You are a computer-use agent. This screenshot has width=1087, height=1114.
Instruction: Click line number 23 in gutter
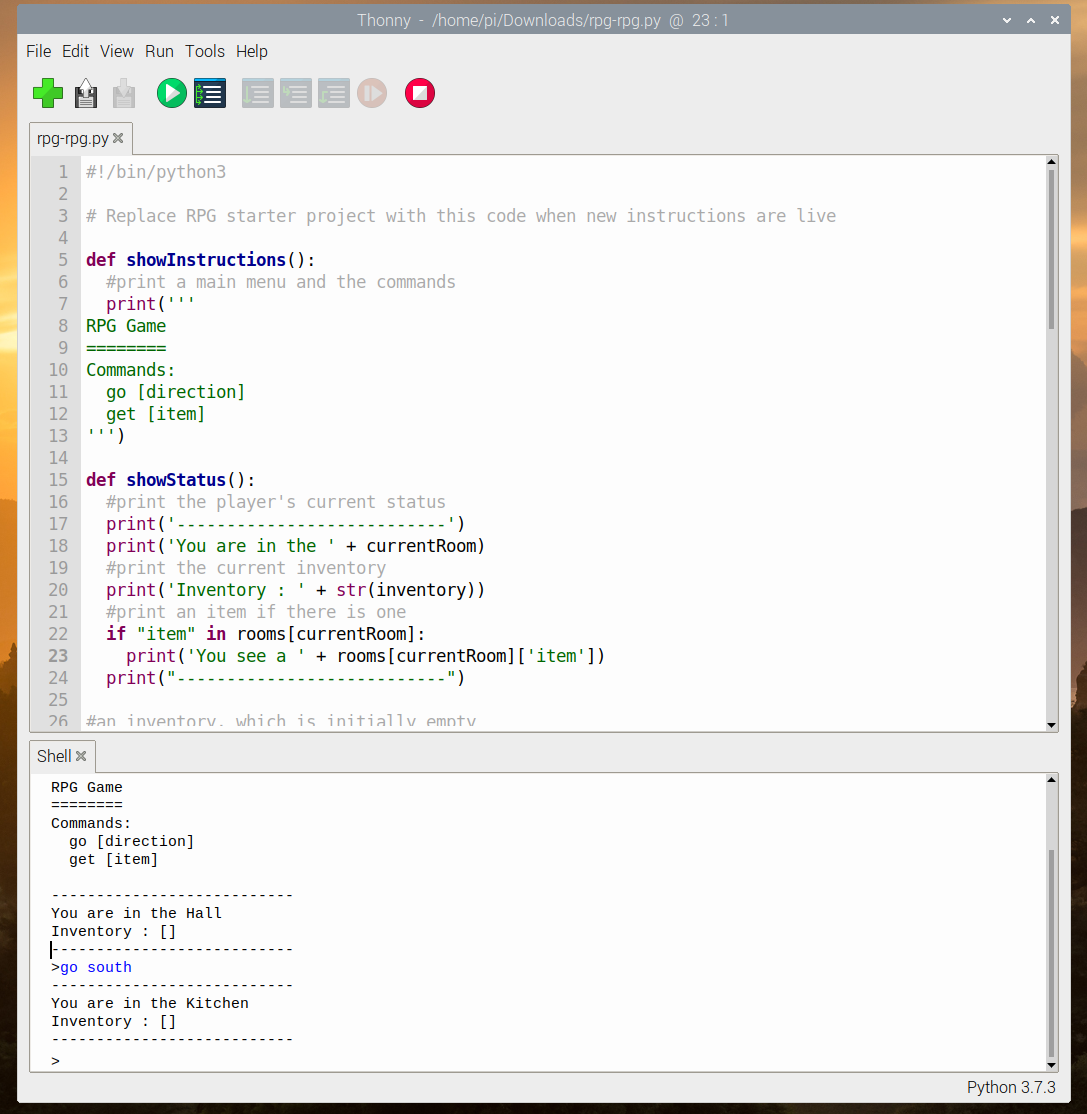(x=58, y=656)
